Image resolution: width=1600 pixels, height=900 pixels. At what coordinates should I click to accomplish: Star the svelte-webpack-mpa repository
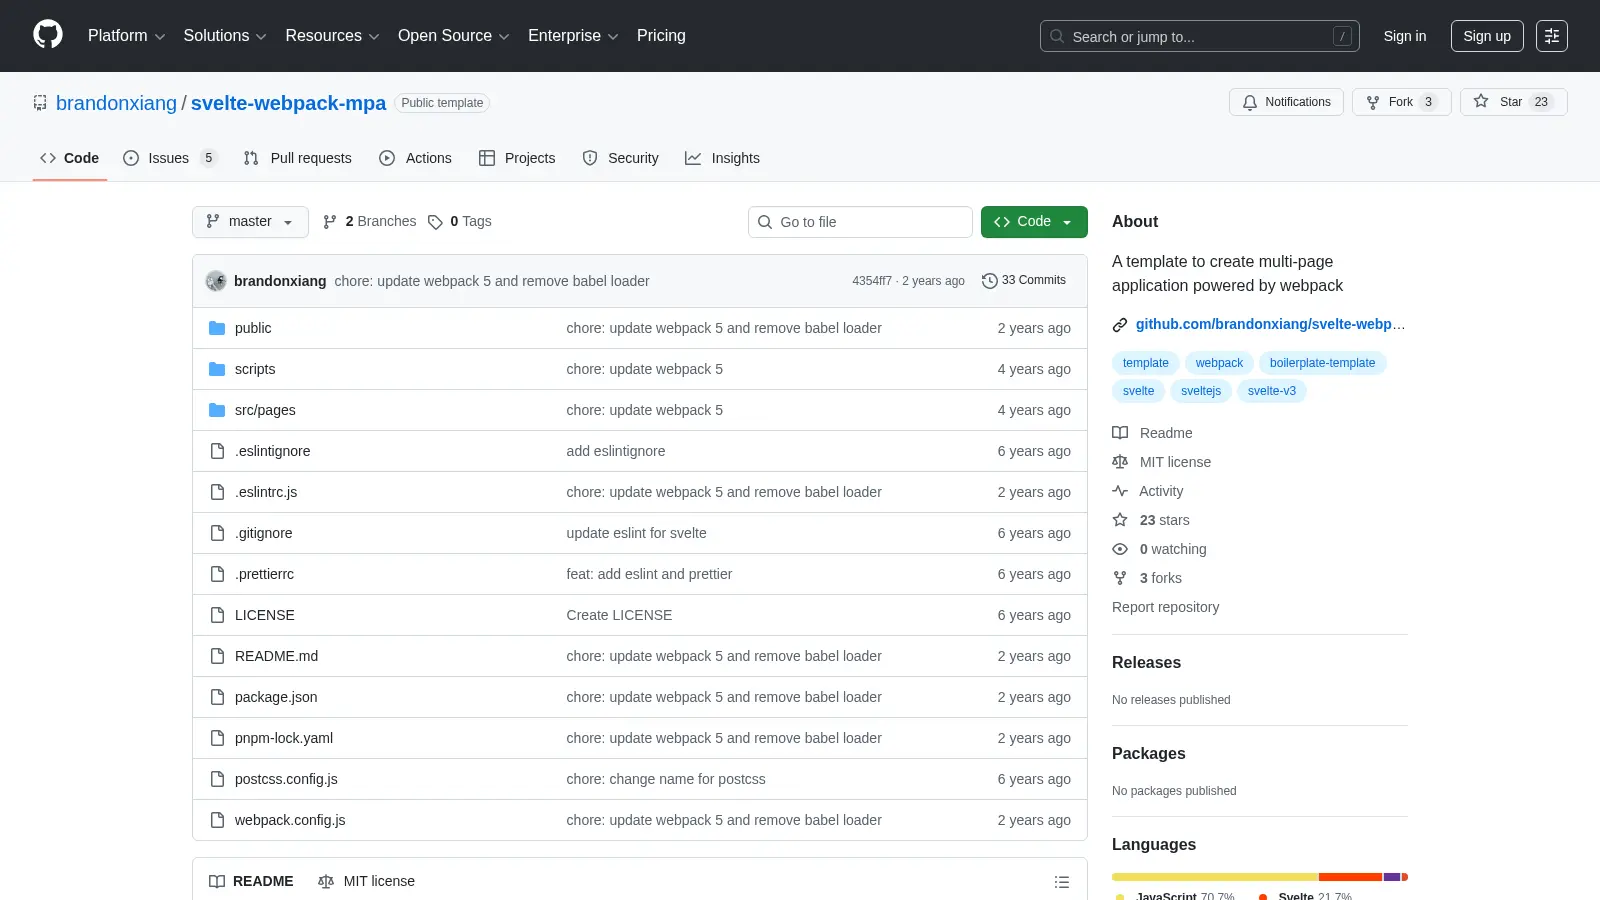point(1513,102)
